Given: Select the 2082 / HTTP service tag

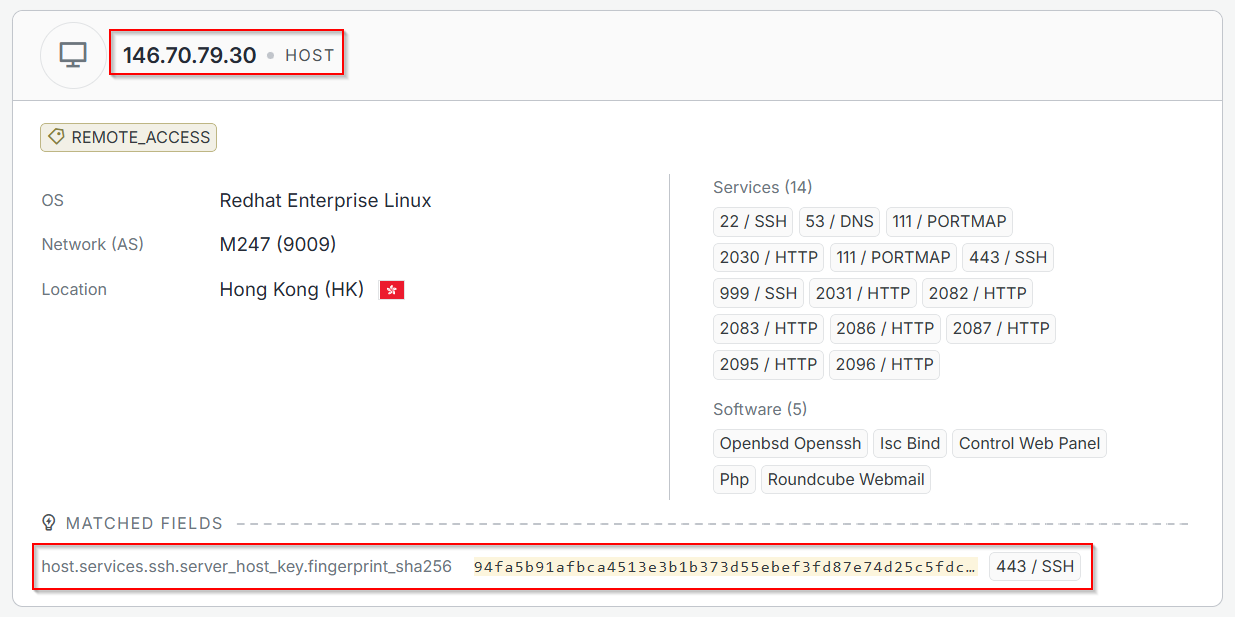Looking at the screenshot, I should point(977,293).
